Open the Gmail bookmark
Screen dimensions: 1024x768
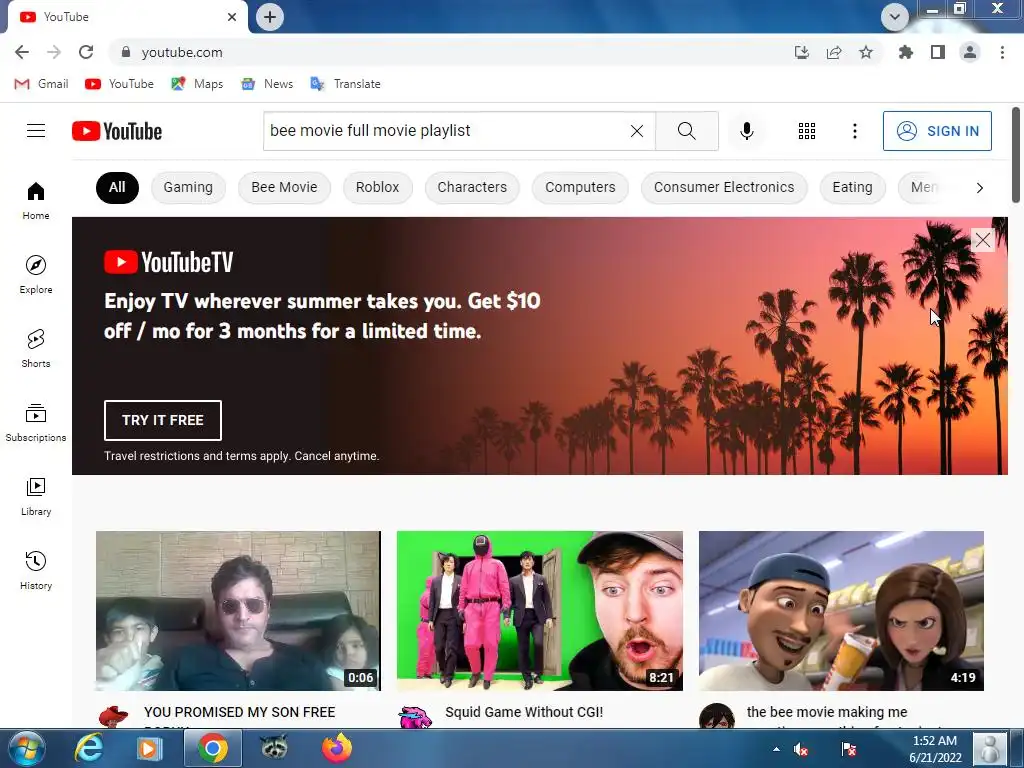41,84
